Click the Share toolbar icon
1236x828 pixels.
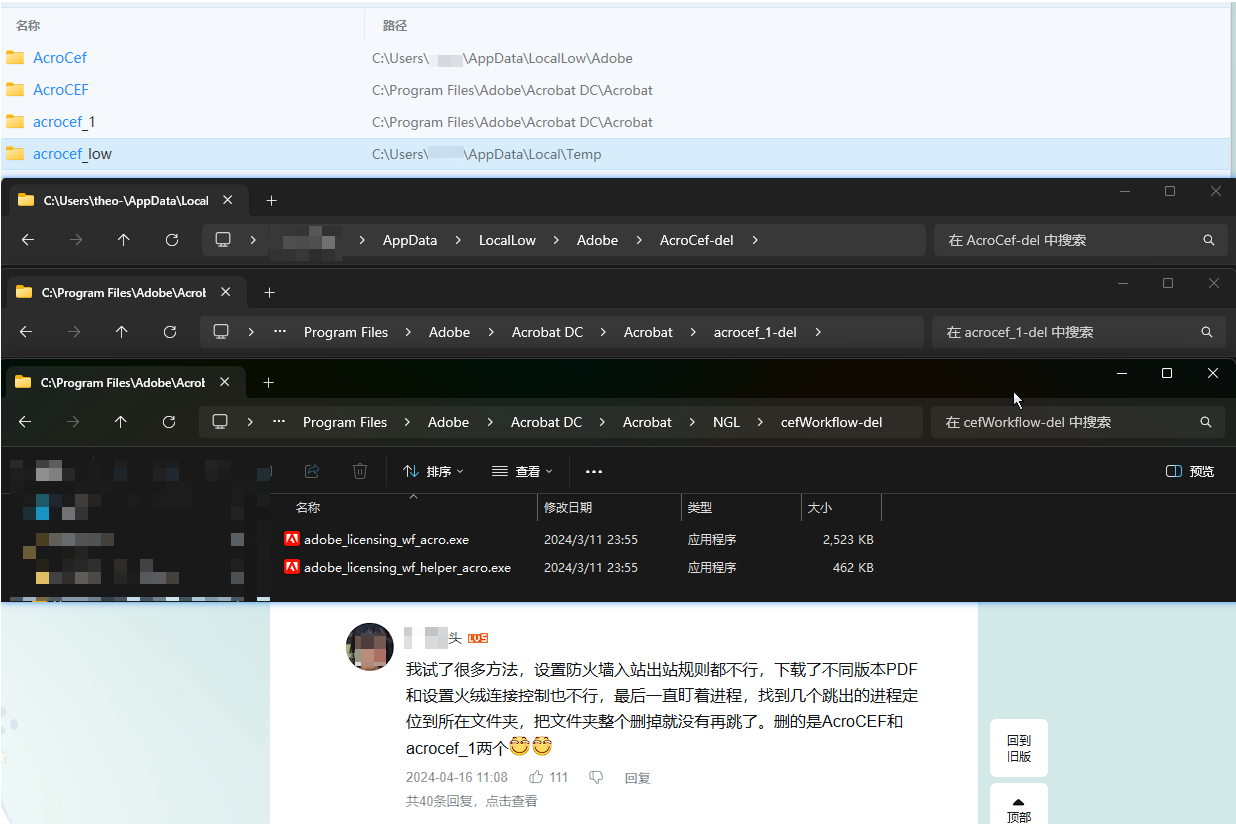click(x=312, y=471)
